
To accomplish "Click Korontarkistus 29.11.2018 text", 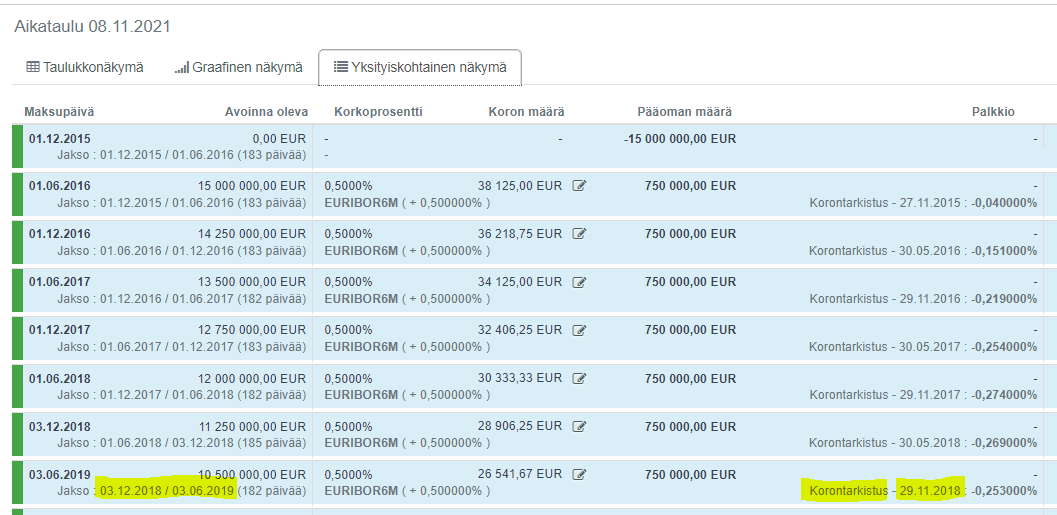I will (x=885, y=491).
